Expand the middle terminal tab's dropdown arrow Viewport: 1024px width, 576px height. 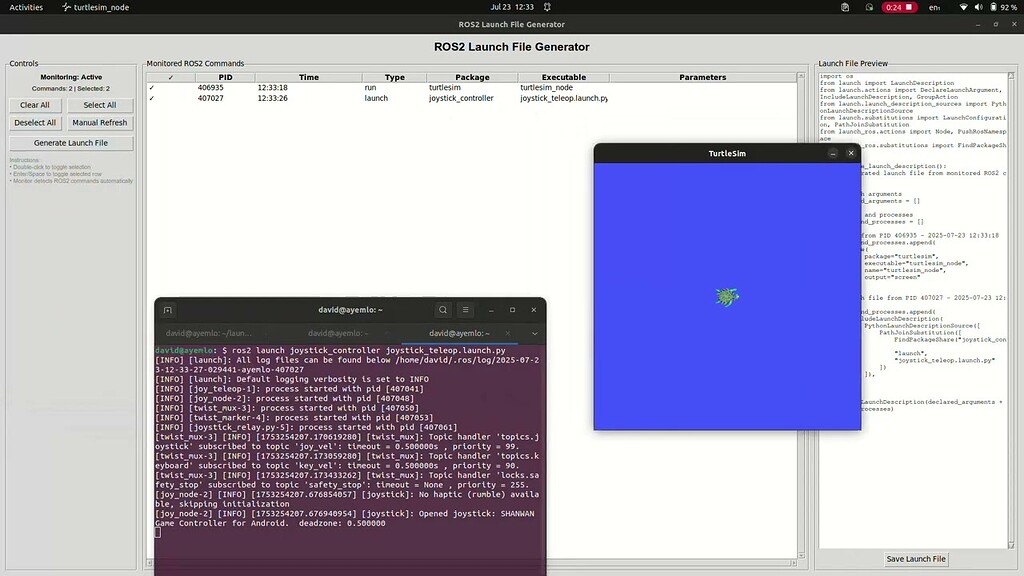point(387,332)
